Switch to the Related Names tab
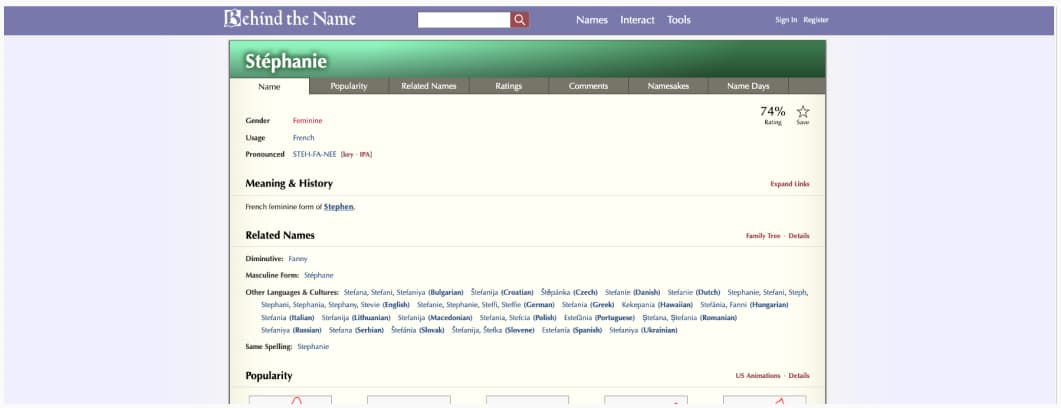This screenshot has height=408, width=1061. pyautogui.click(x=429, y=86)
